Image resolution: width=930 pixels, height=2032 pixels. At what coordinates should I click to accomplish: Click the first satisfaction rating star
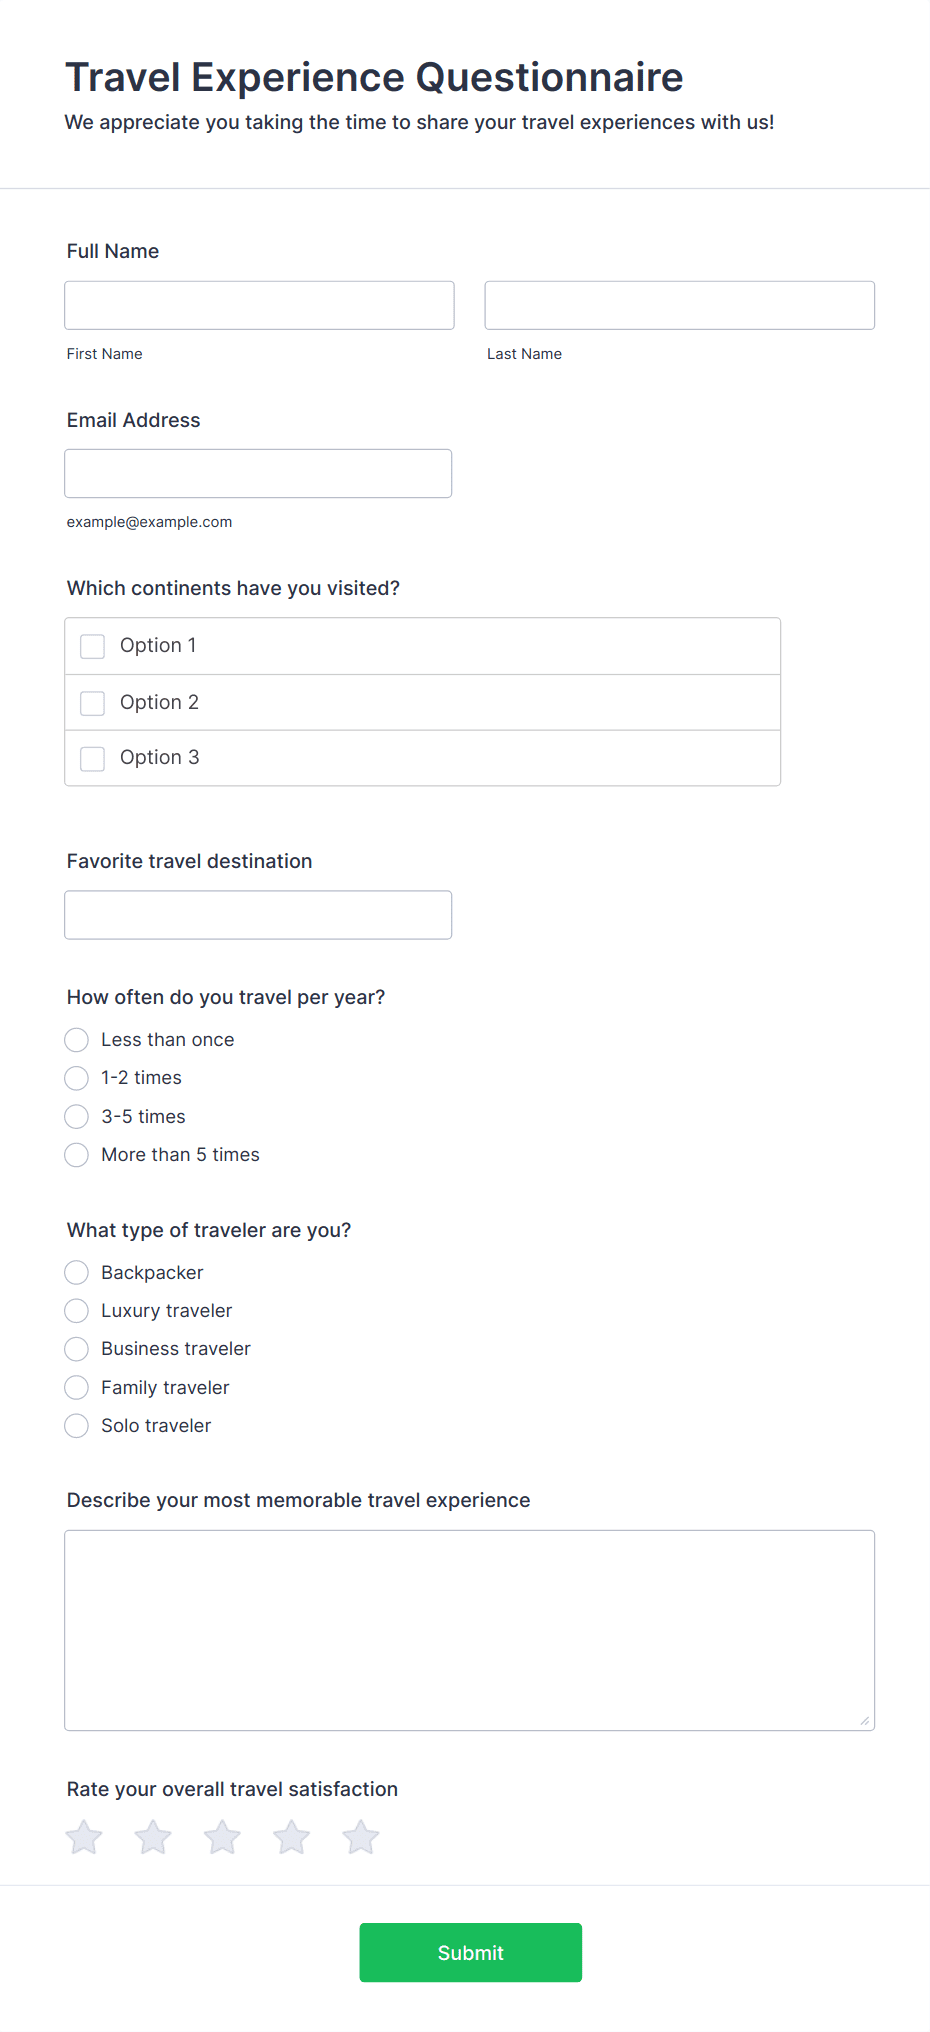83,1837
